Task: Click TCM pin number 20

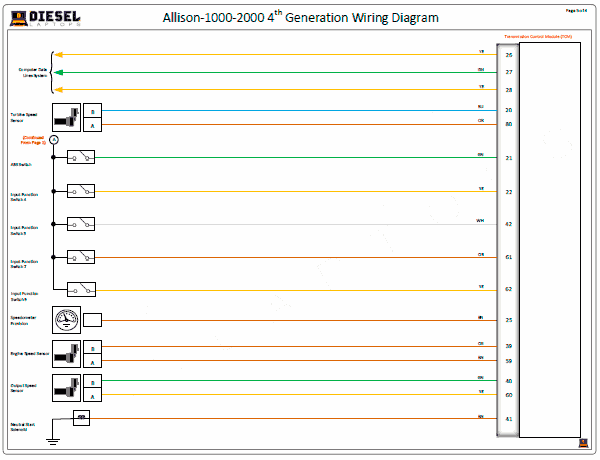Action: tap(509, 110)
